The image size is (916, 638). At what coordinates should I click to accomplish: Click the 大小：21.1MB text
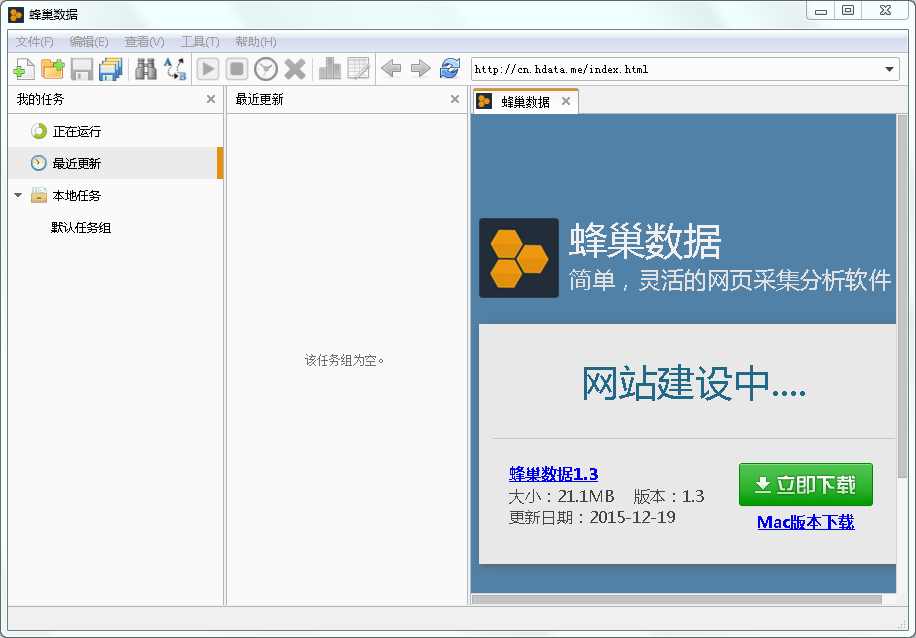pyautogui.click(x=561, y=497)
